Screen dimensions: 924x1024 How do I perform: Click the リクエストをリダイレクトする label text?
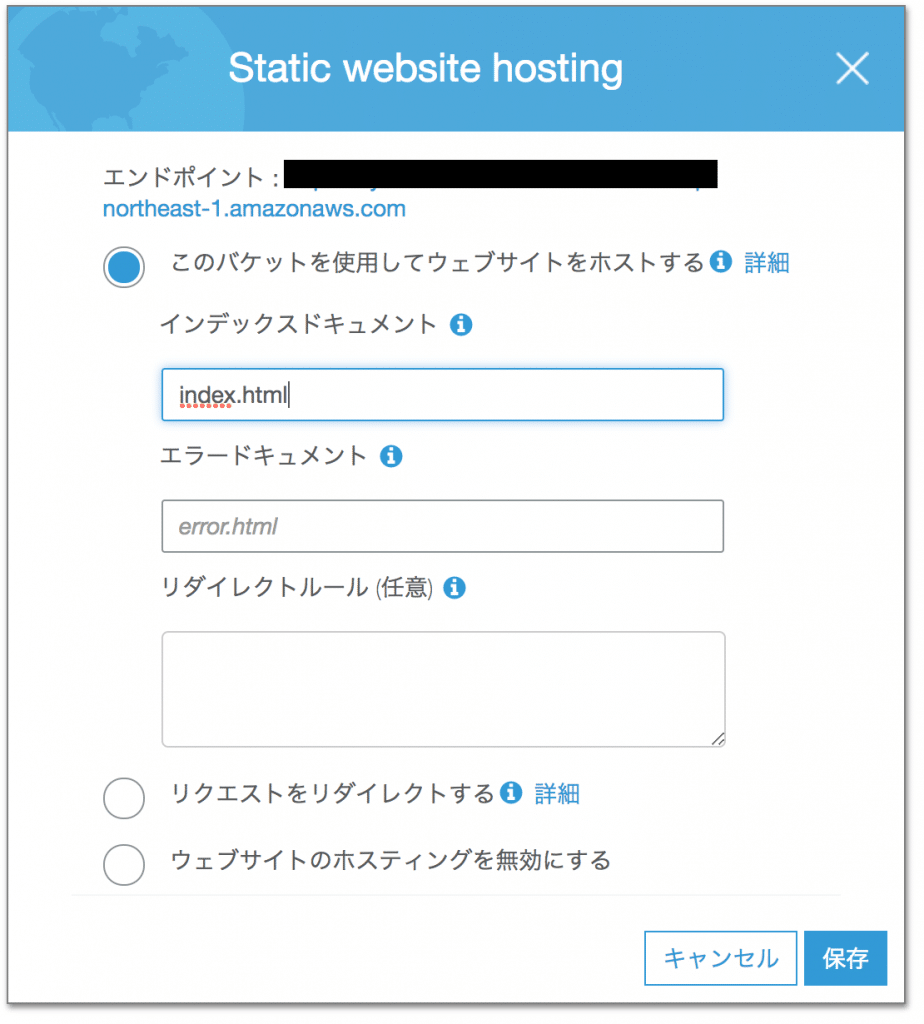(332, 793)
